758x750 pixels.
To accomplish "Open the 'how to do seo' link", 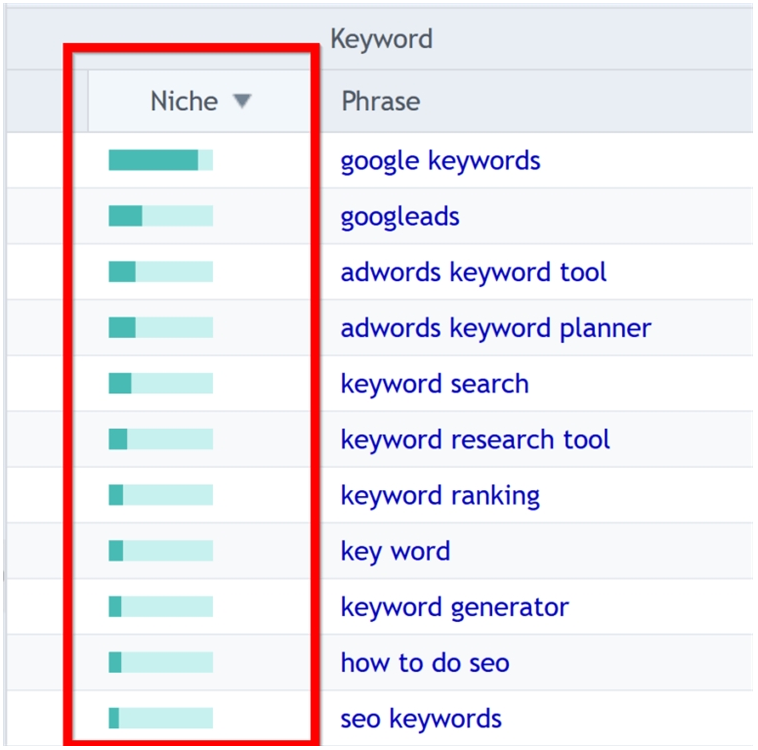I will click(x=425, y=662).
